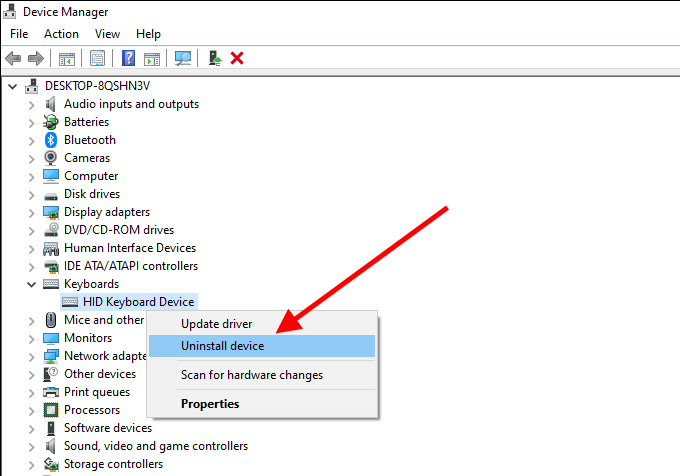Click the Audio inputs and outputs speaker icon
This screenshot has width=680, height=476.
(x=51, y=104)
